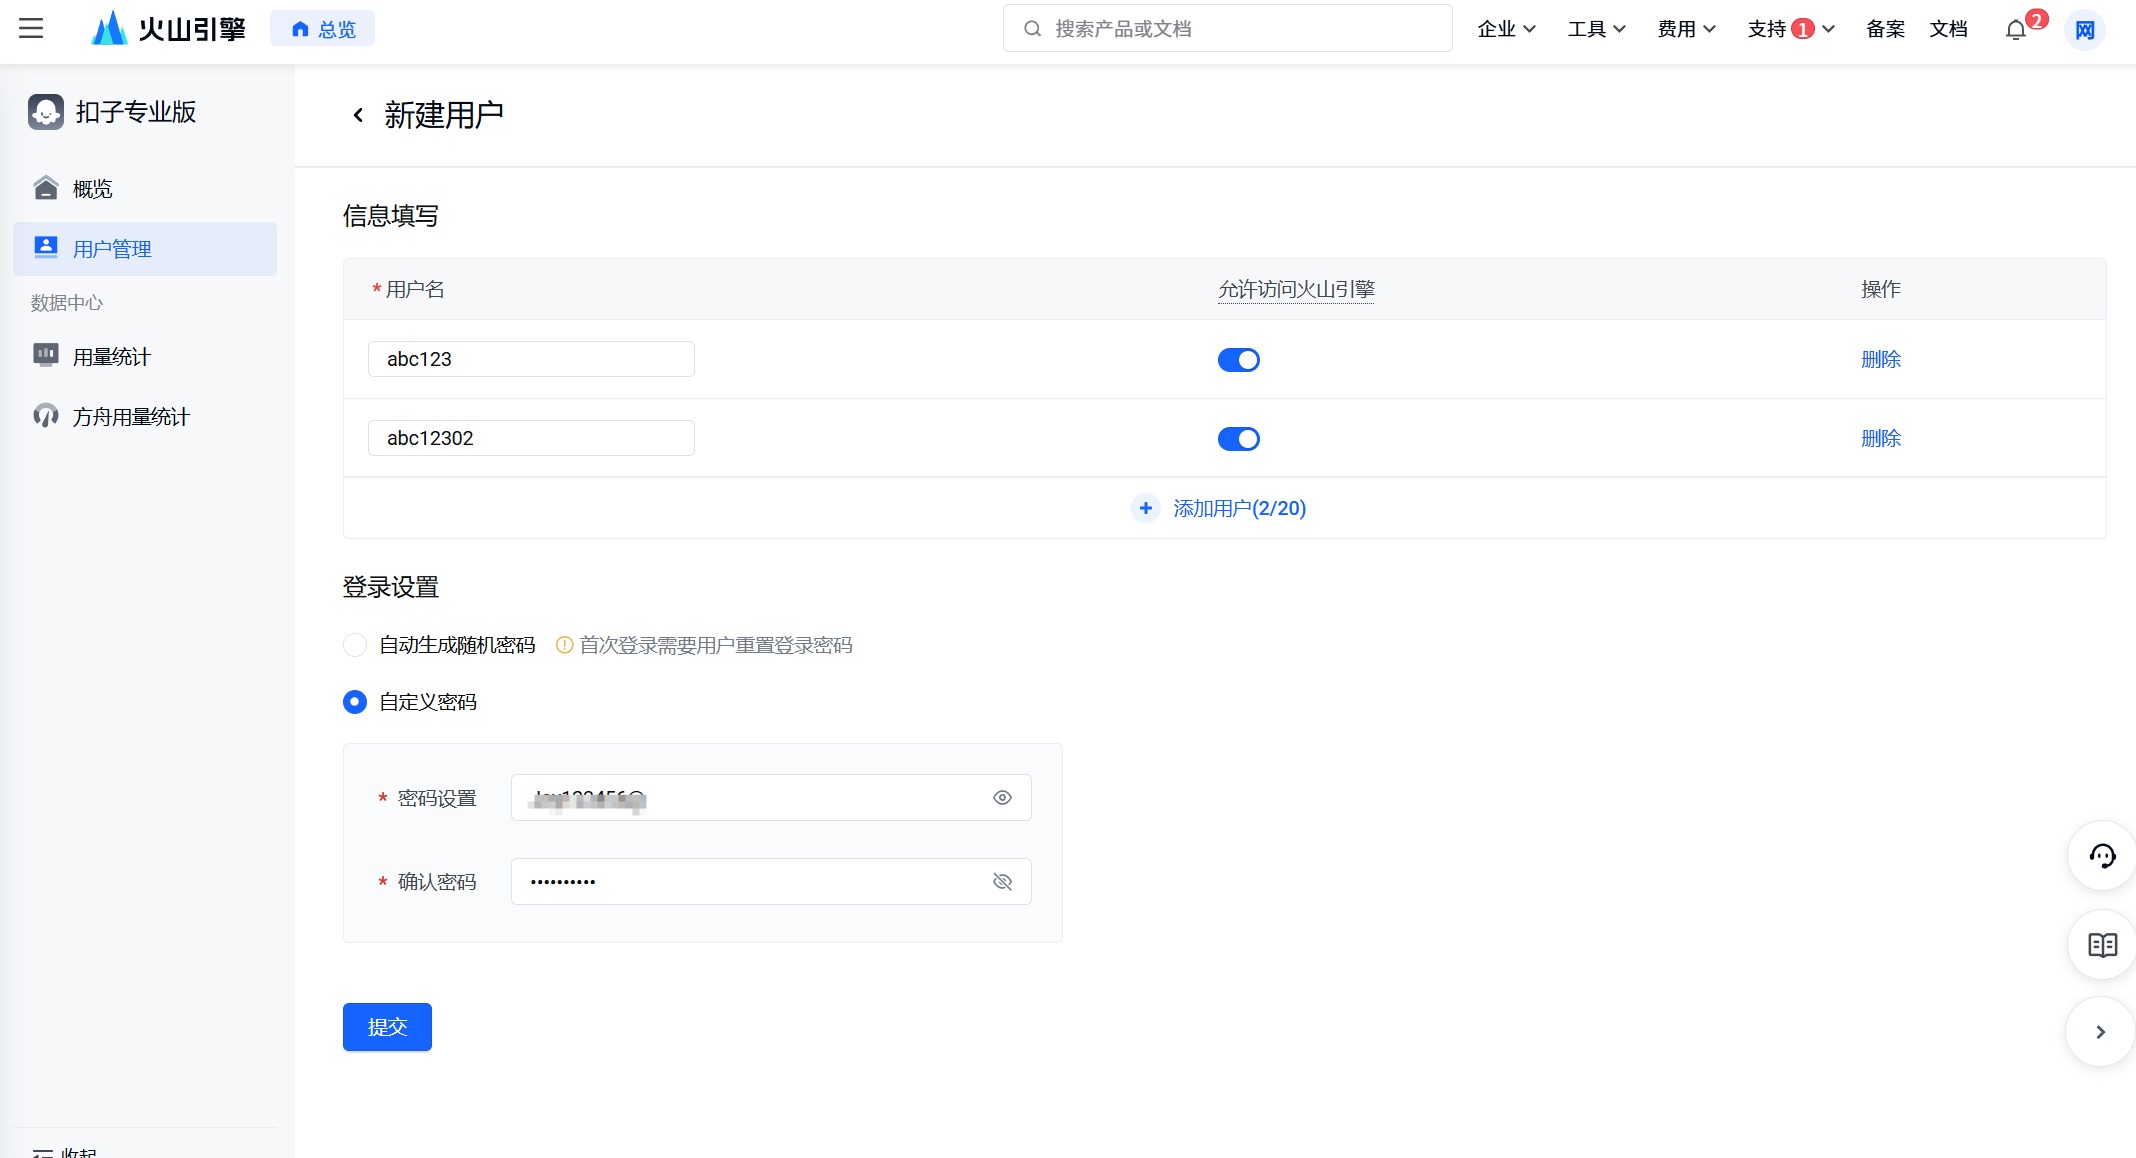2136x1158 pixels.
Task: Click the 方舟用量统计 icon
Action: (46, 416)
